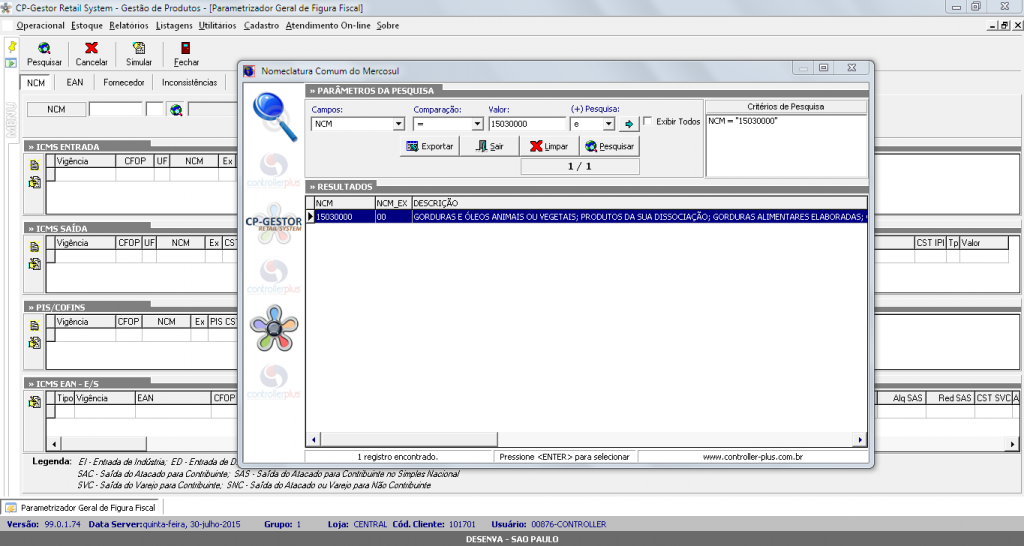This screenshot has width=1024, height=546.
Task: Click the vertical MENU sidebar label
Action: pyautogui.click(x=10, y=120)
